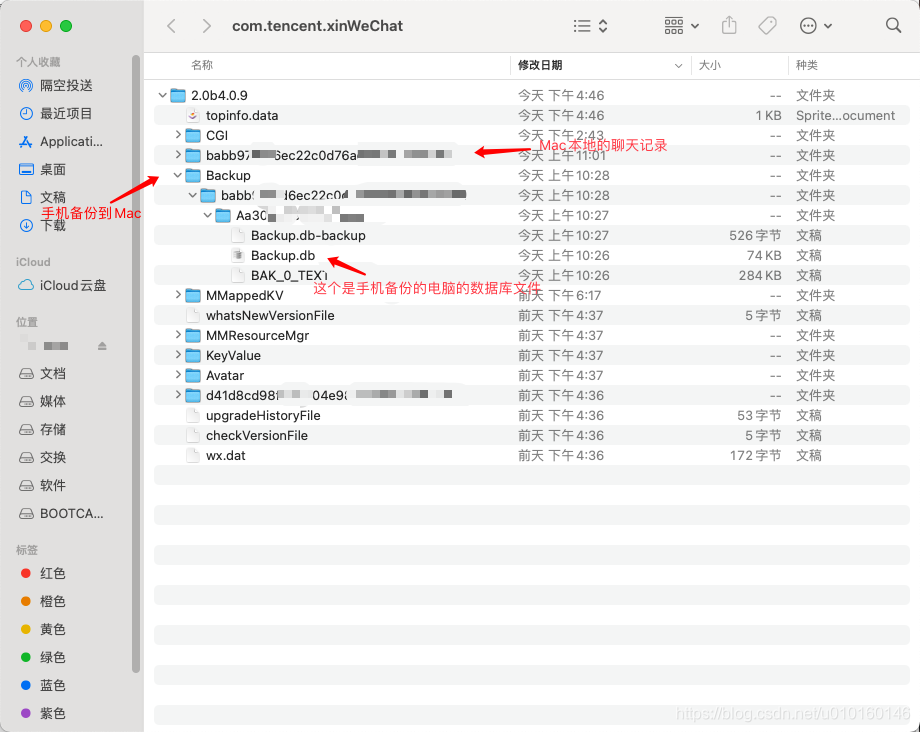Viewport: 920px width, 732px height.
Task: Open iCloud云盘 in the sidebar
Action: tap(62, 286)
